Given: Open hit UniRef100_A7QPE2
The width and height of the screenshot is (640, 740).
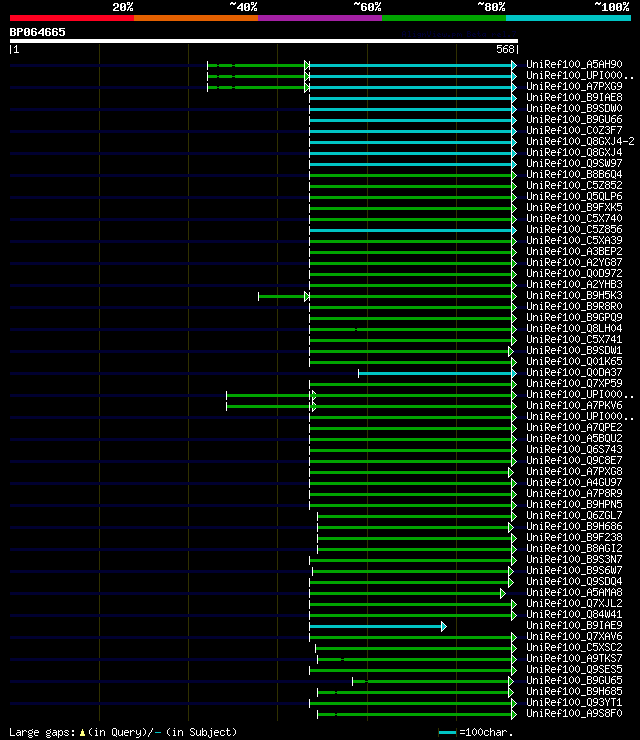Looking at the screenshot, I should tap(574, 428).
